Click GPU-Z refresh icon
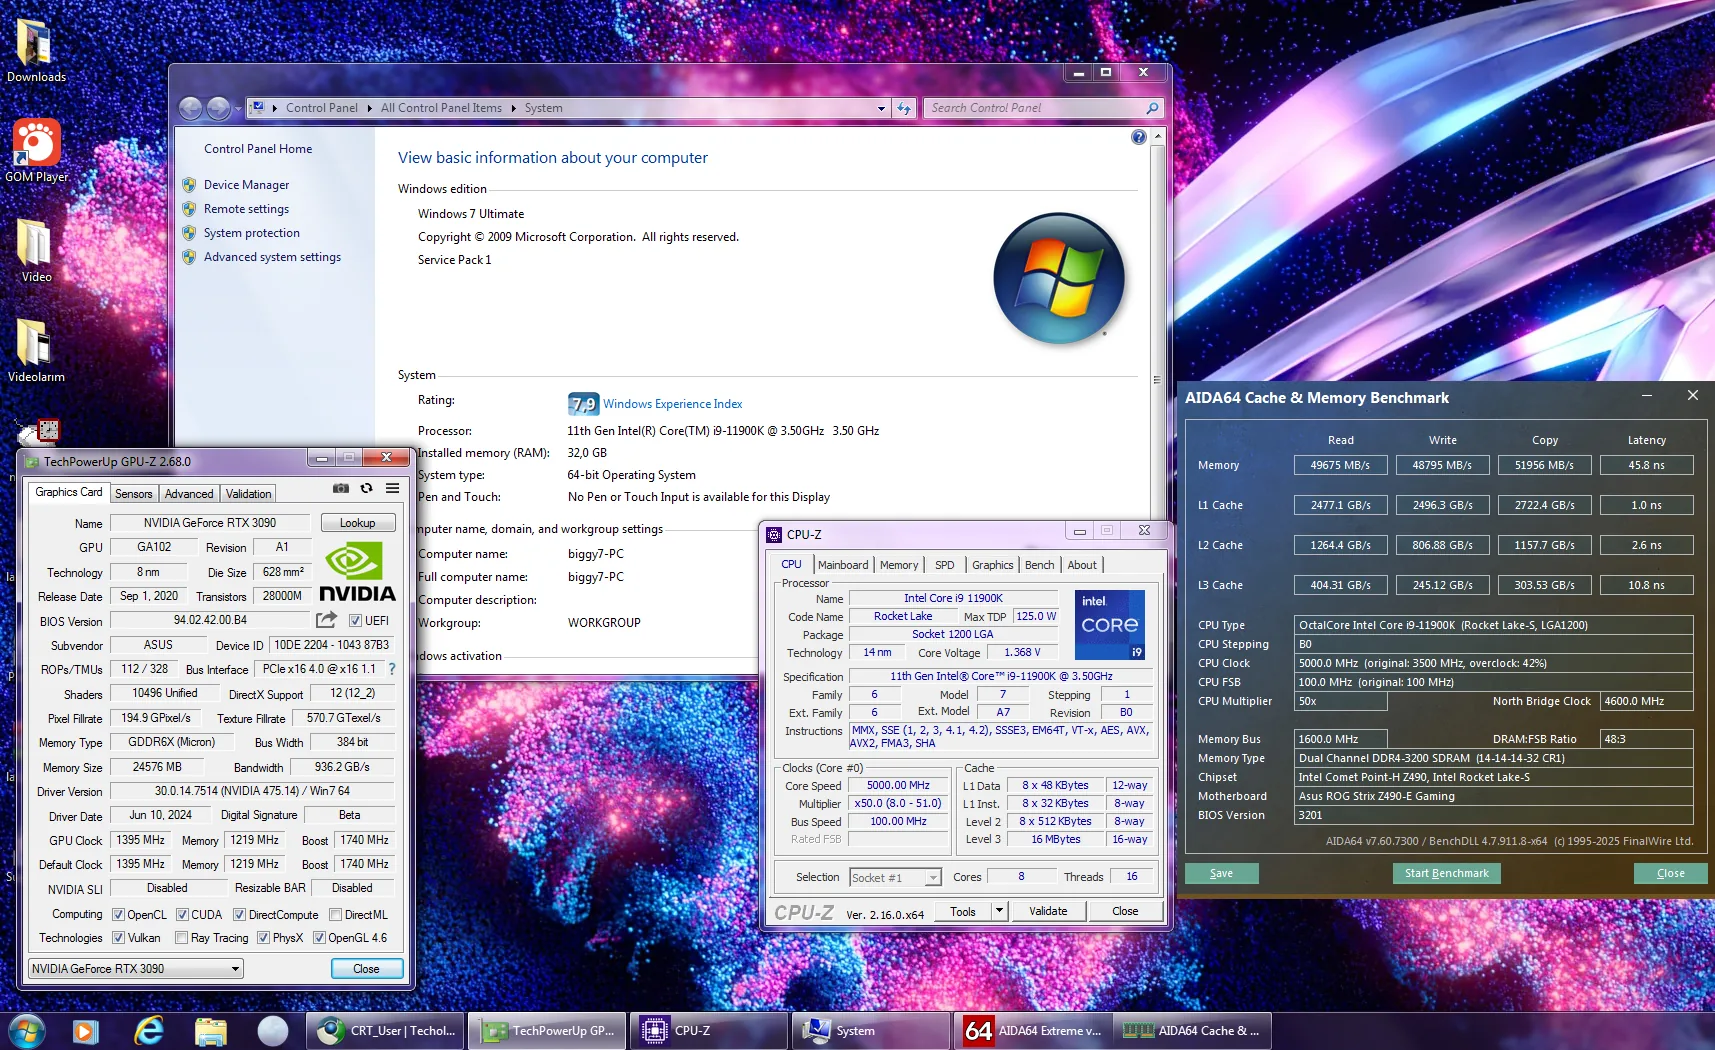This screenshot has width=1715, height=1050. (366, 488)
